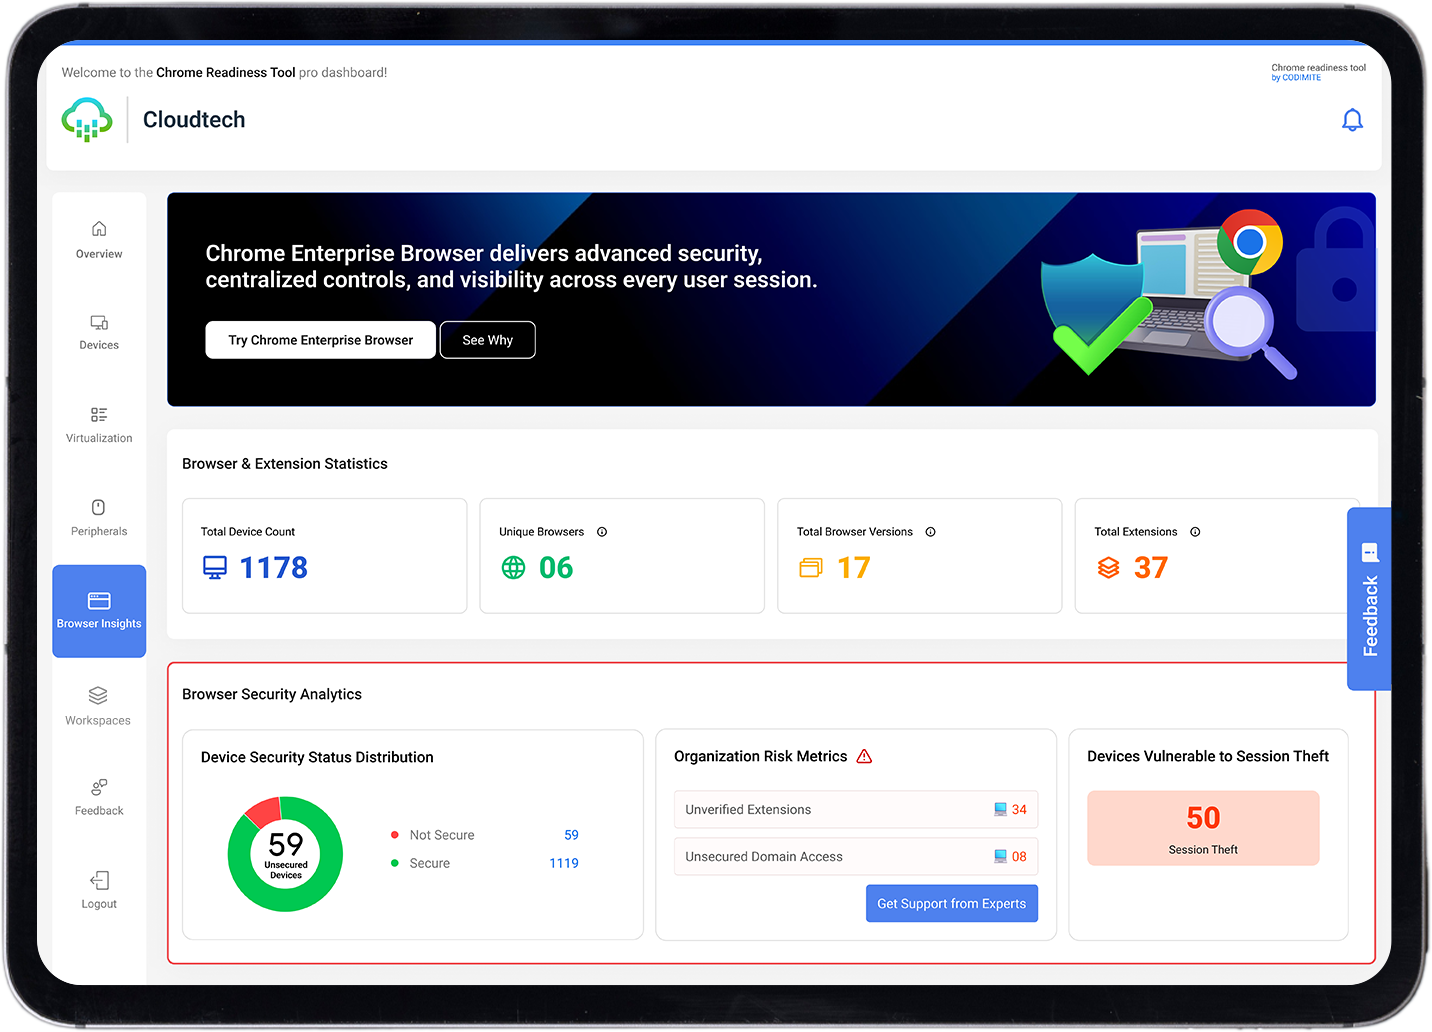Open the Feedback sidebar item
This screenshot has width=1432, height=1032.
coord(99,798)
